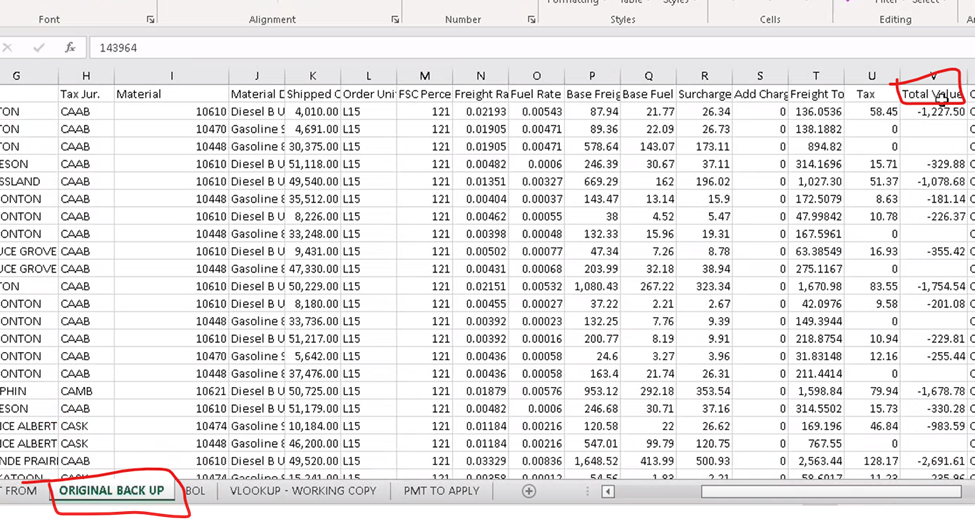Select column U header
This screenshot has height=519, width=975.
(872, 76)
